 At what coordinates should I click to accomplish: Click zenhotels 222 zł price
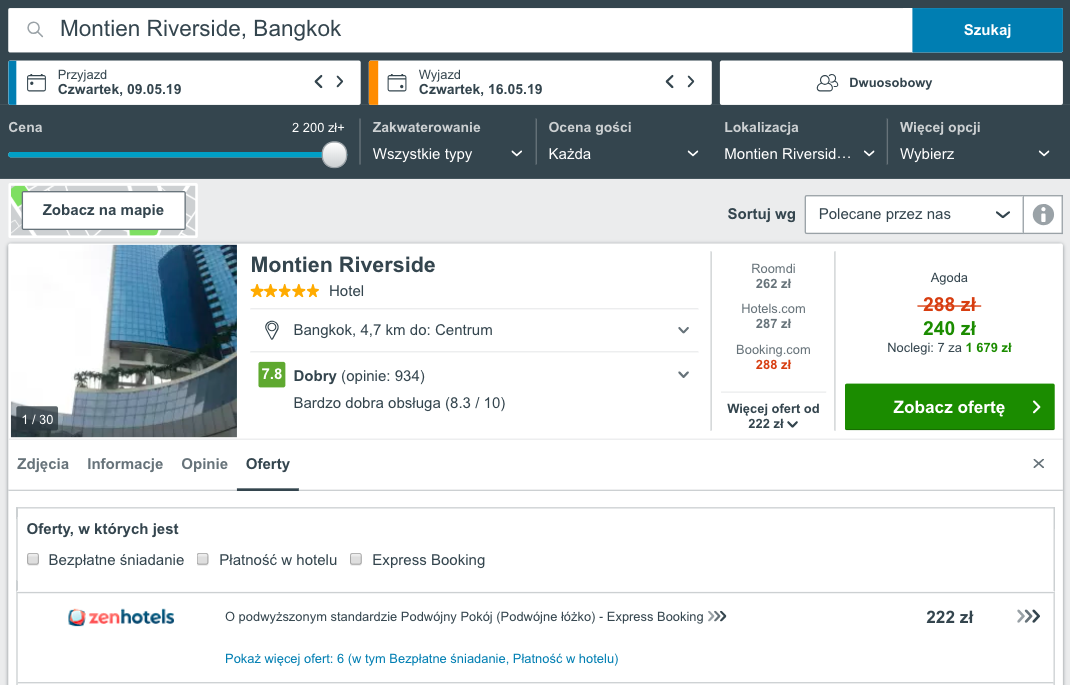coord(949,617)
